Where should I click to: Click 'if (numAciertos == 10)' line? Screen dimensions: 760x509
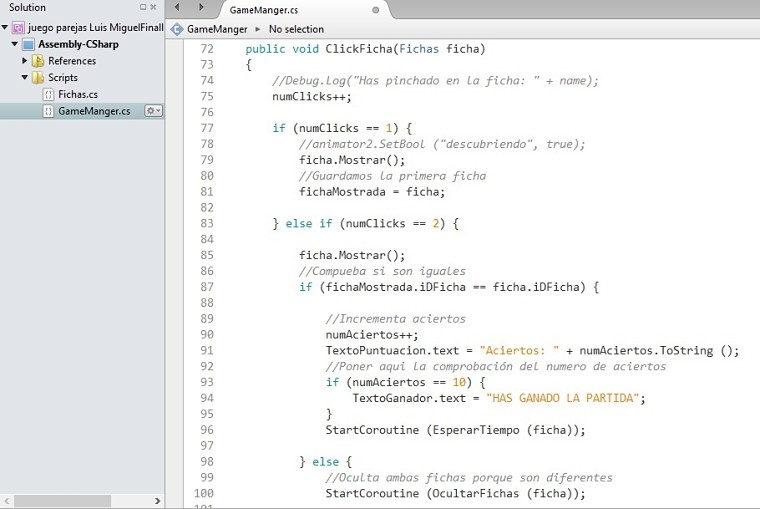coord(405,382)
